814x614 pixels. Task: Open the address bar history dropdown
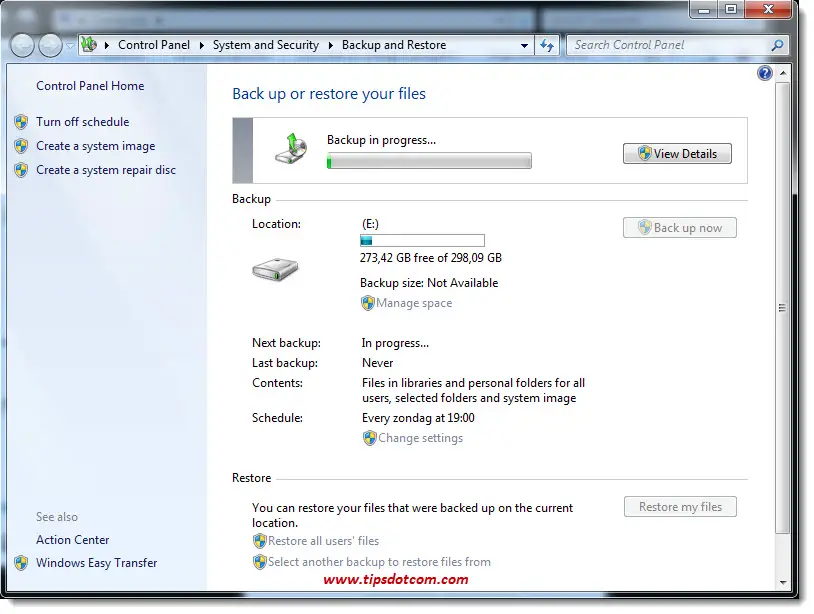click(524, 46)
